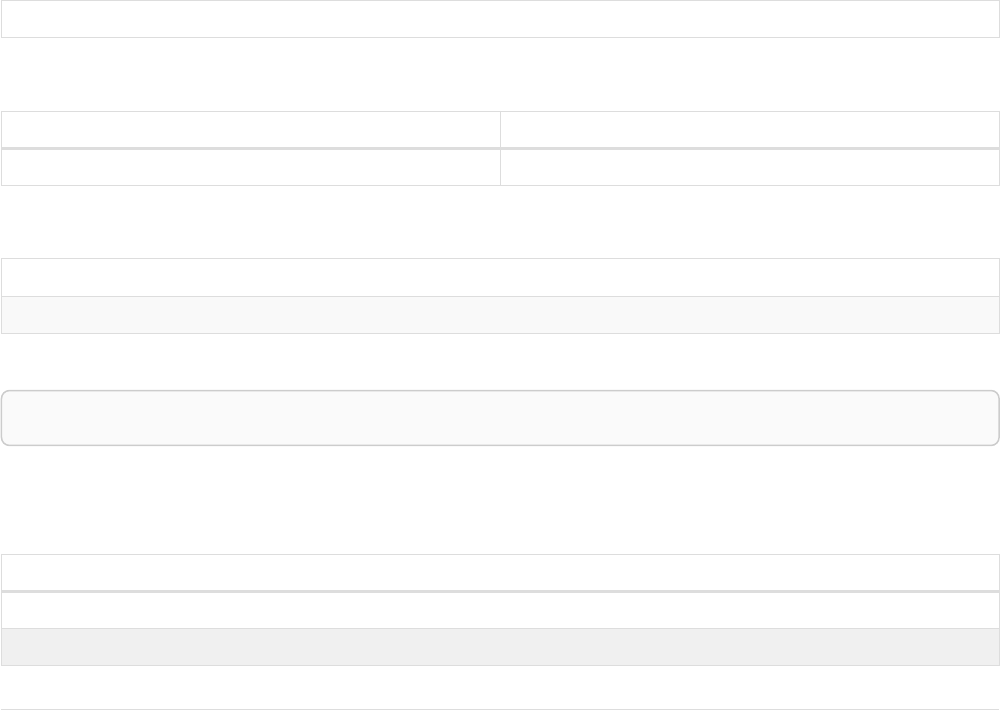
Task: Select the middle row of the three-row table
Action: click(500, 610)
